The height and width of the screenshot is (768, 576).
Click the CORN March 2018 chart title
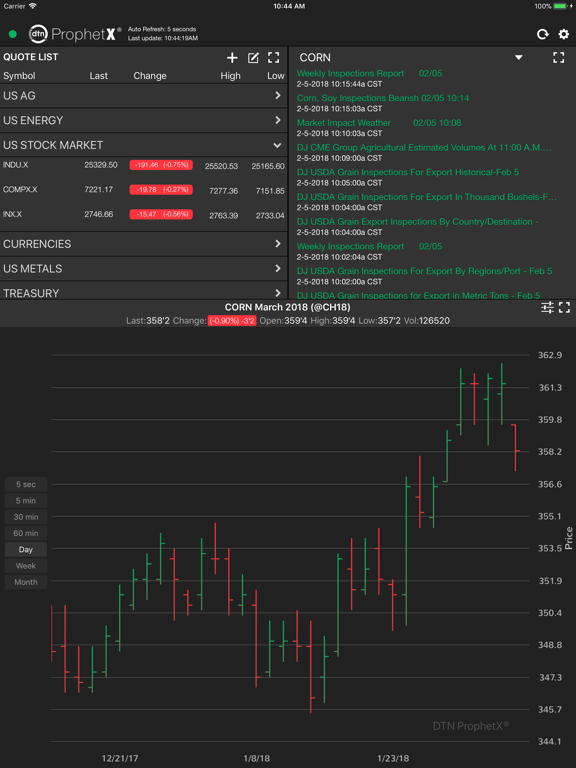click(x=288, y=307)
